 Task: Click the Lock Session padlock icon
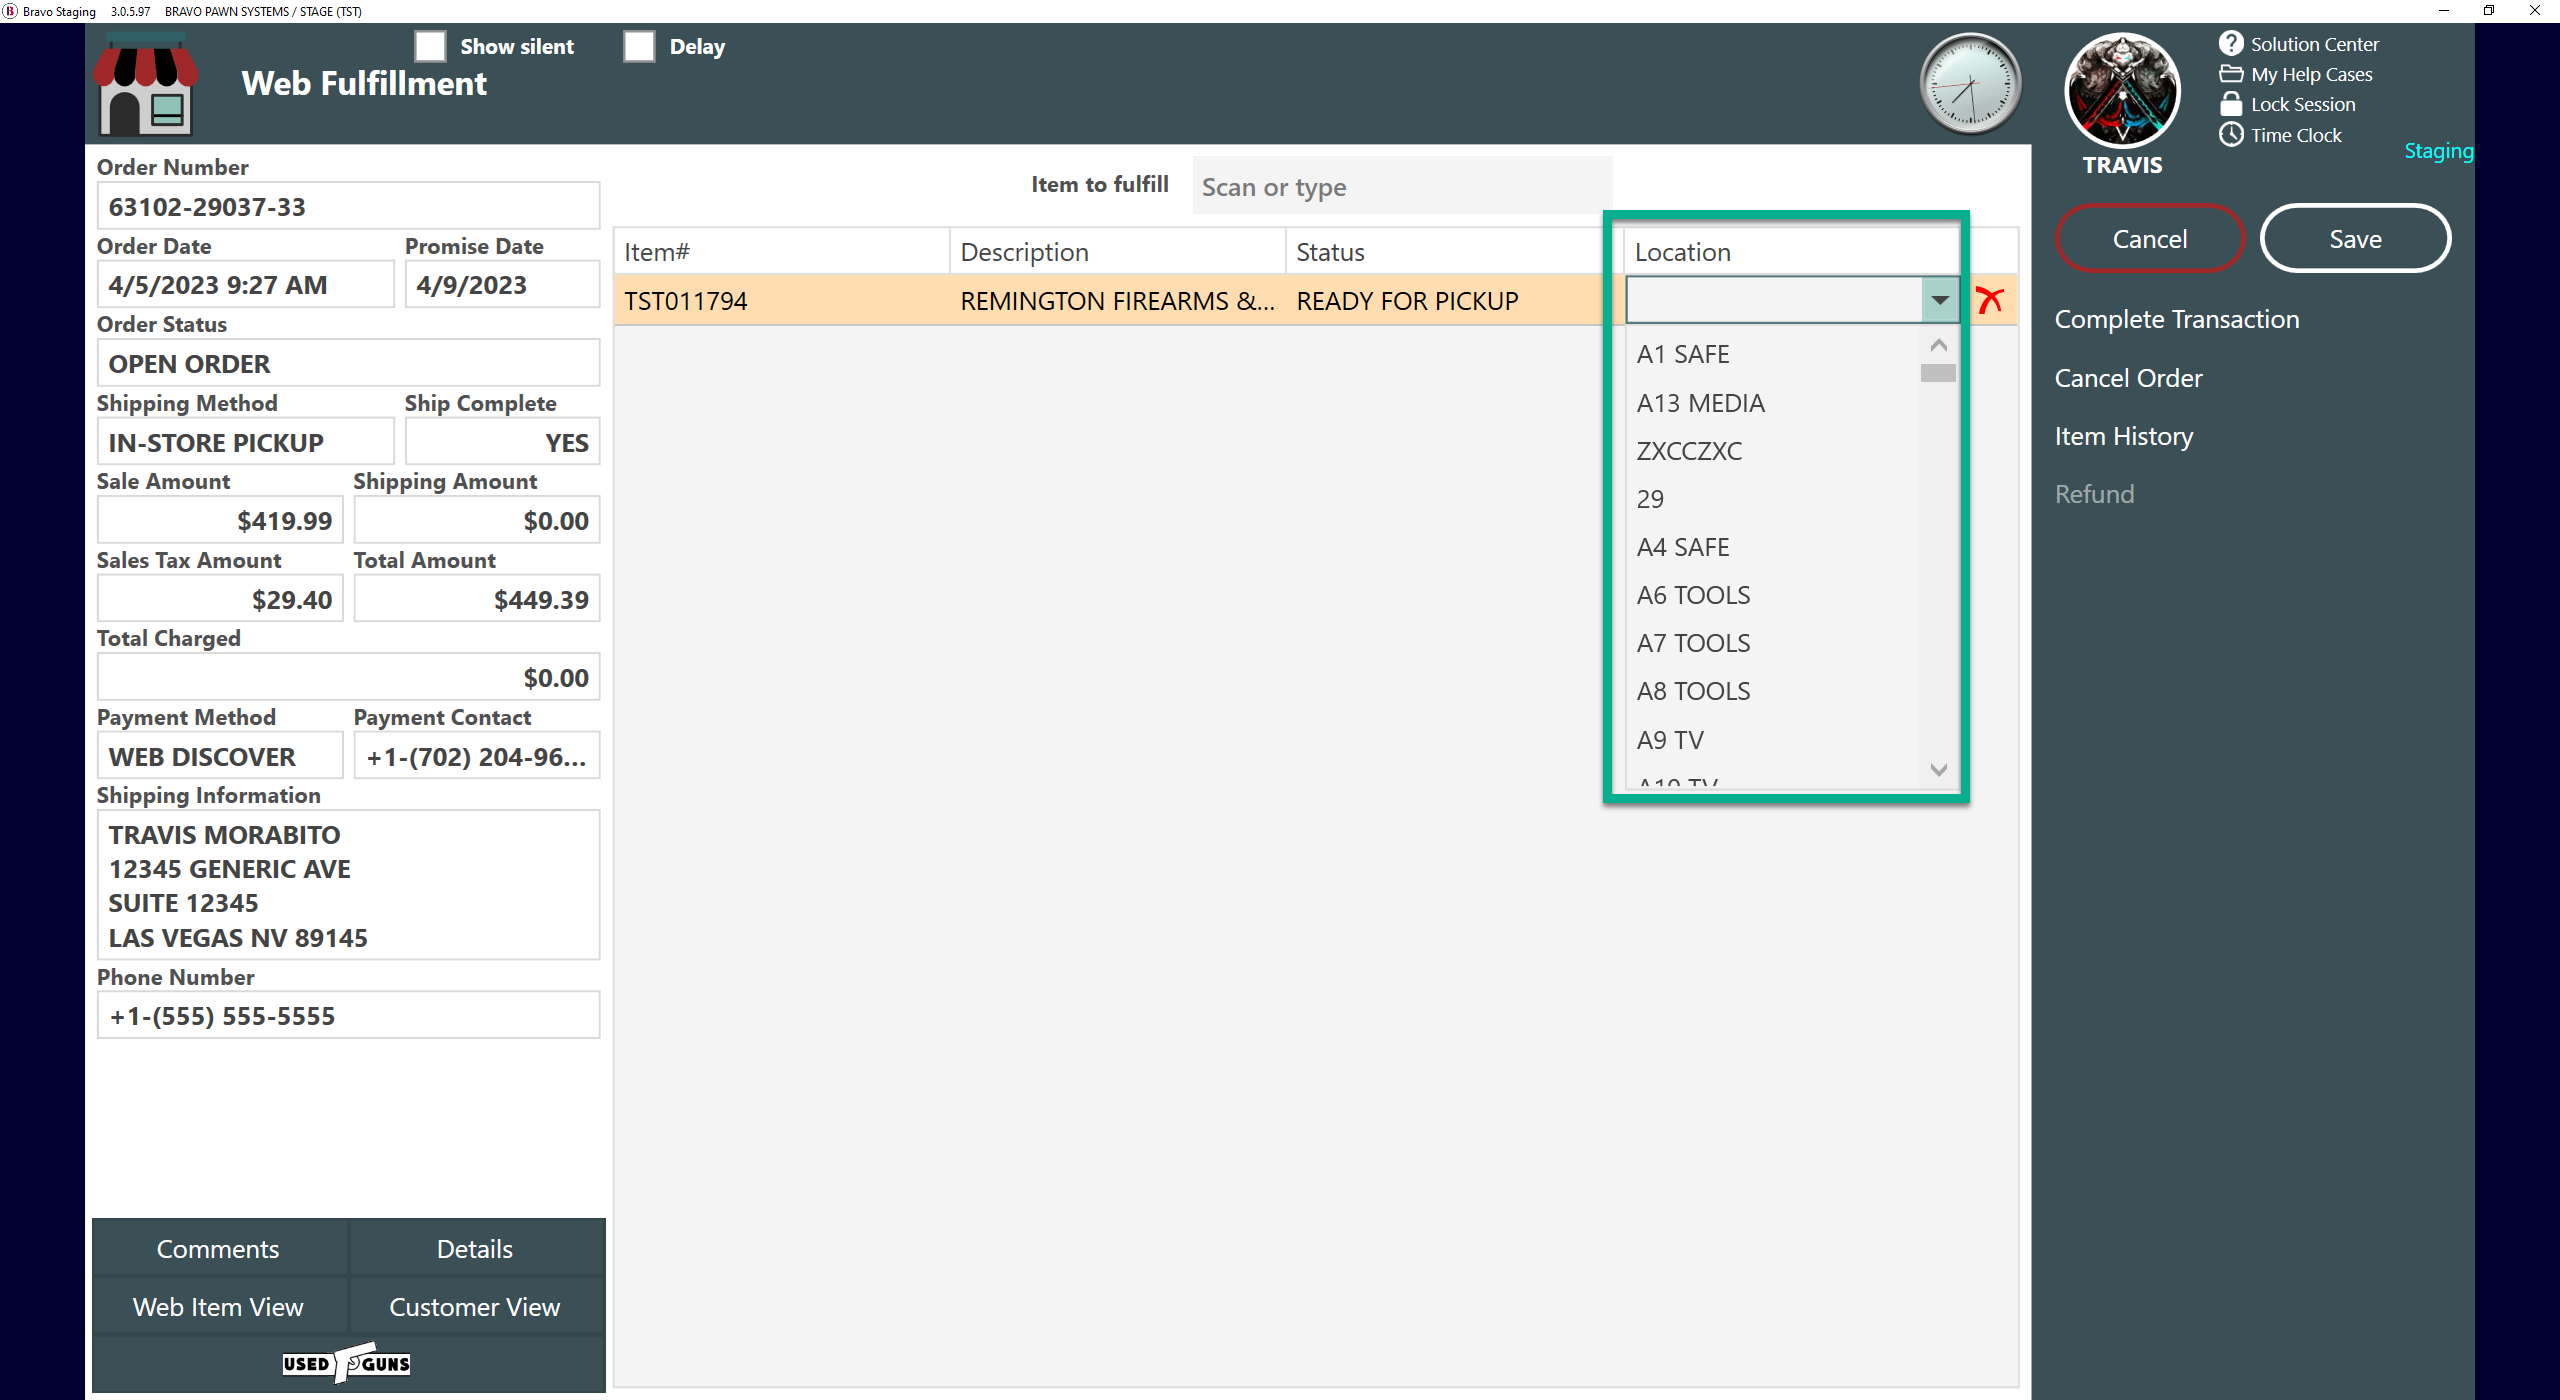pyautogui.click(x=2231, y=104)
